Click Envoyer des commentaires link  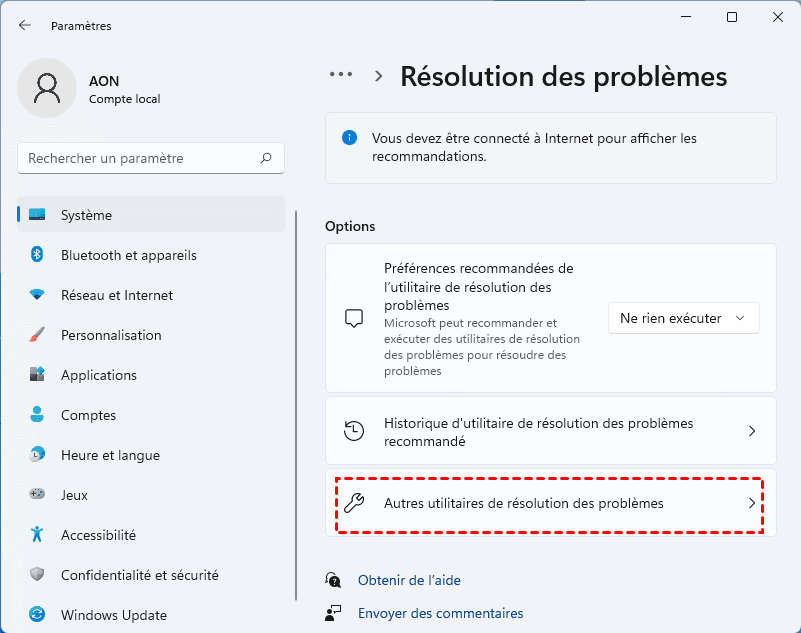click(x=440, y=613)
